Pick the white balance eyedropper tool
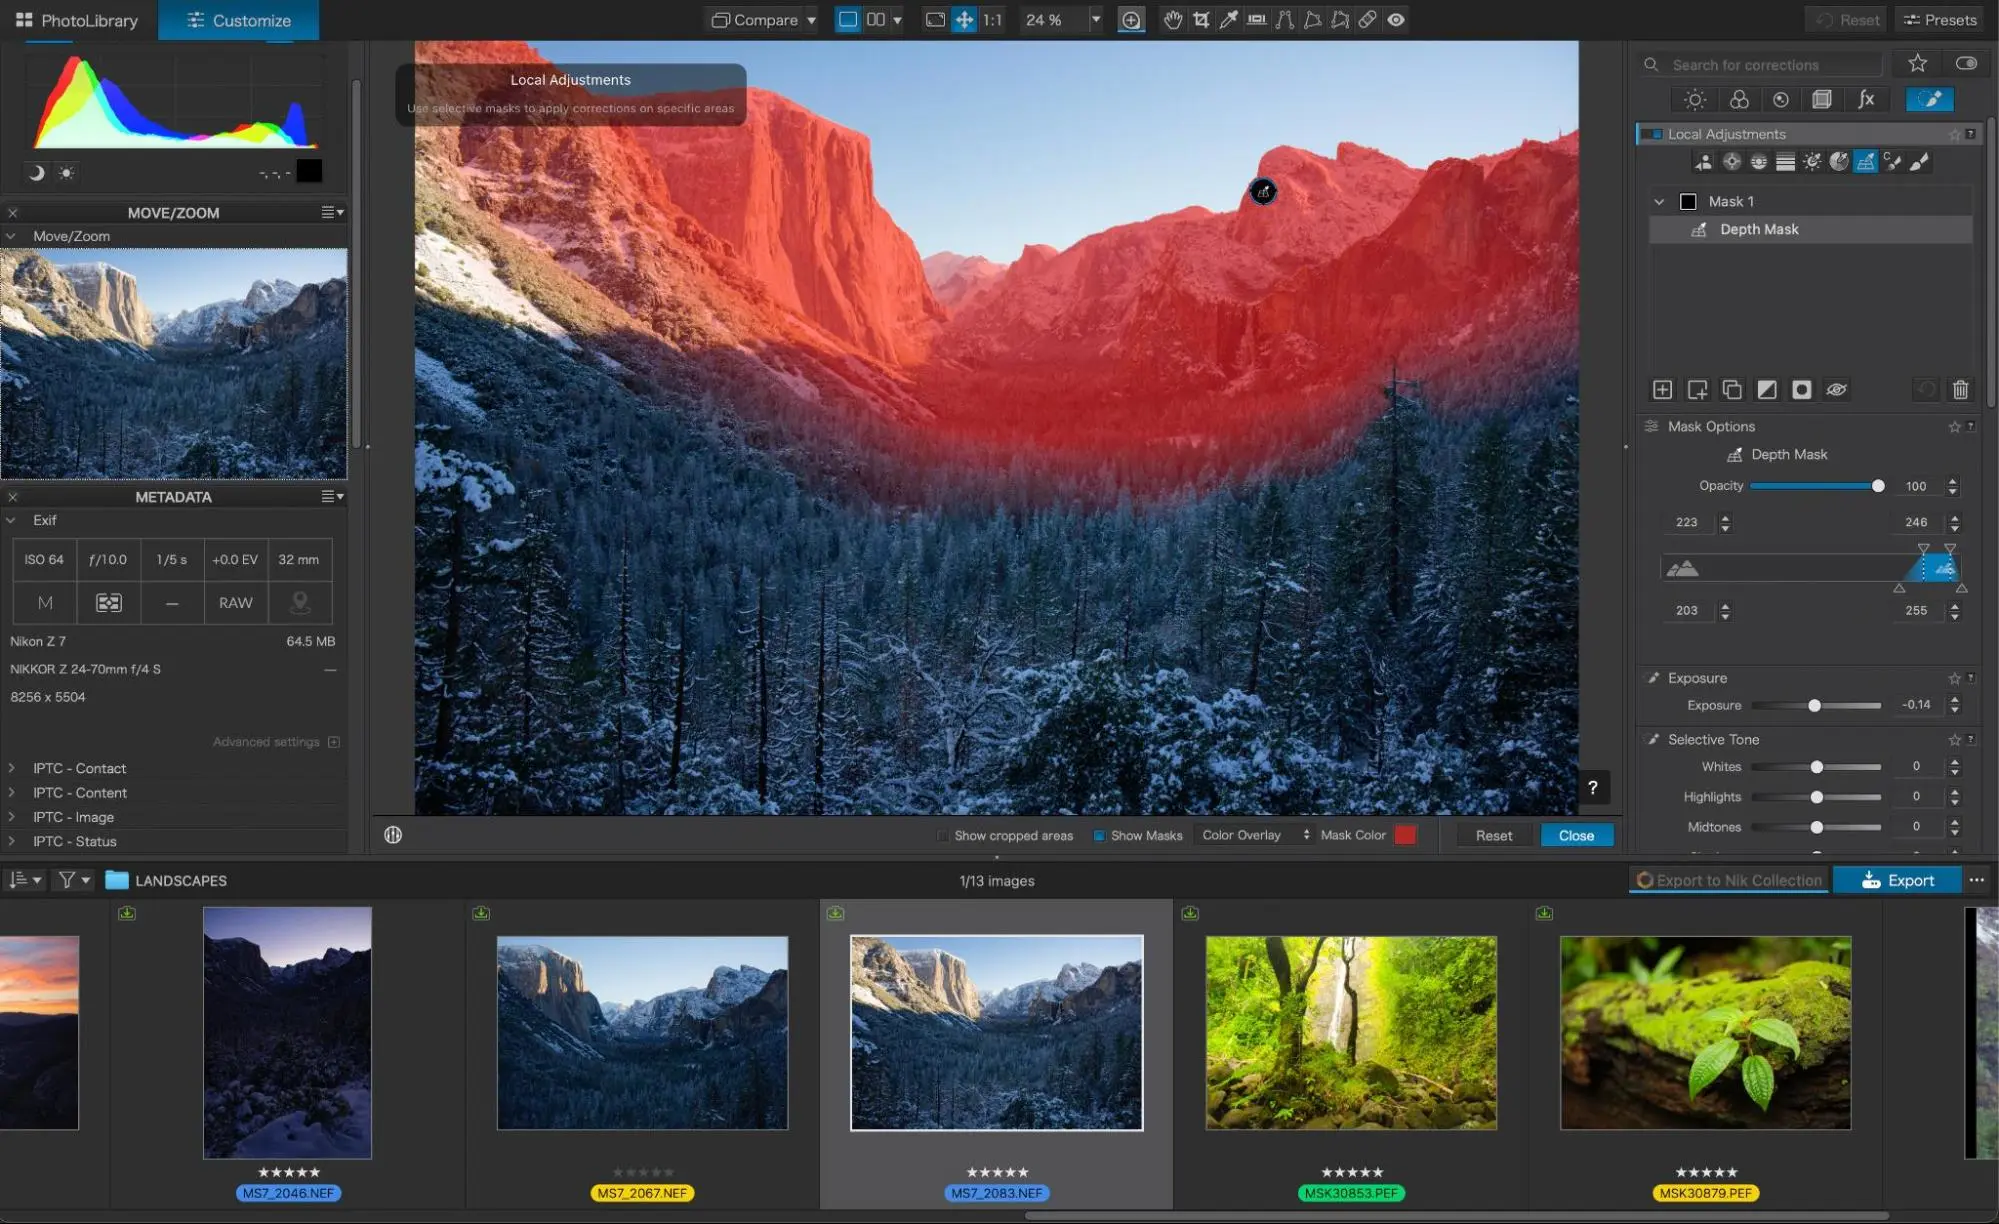1999x1224 pixels. point(1229,19)
